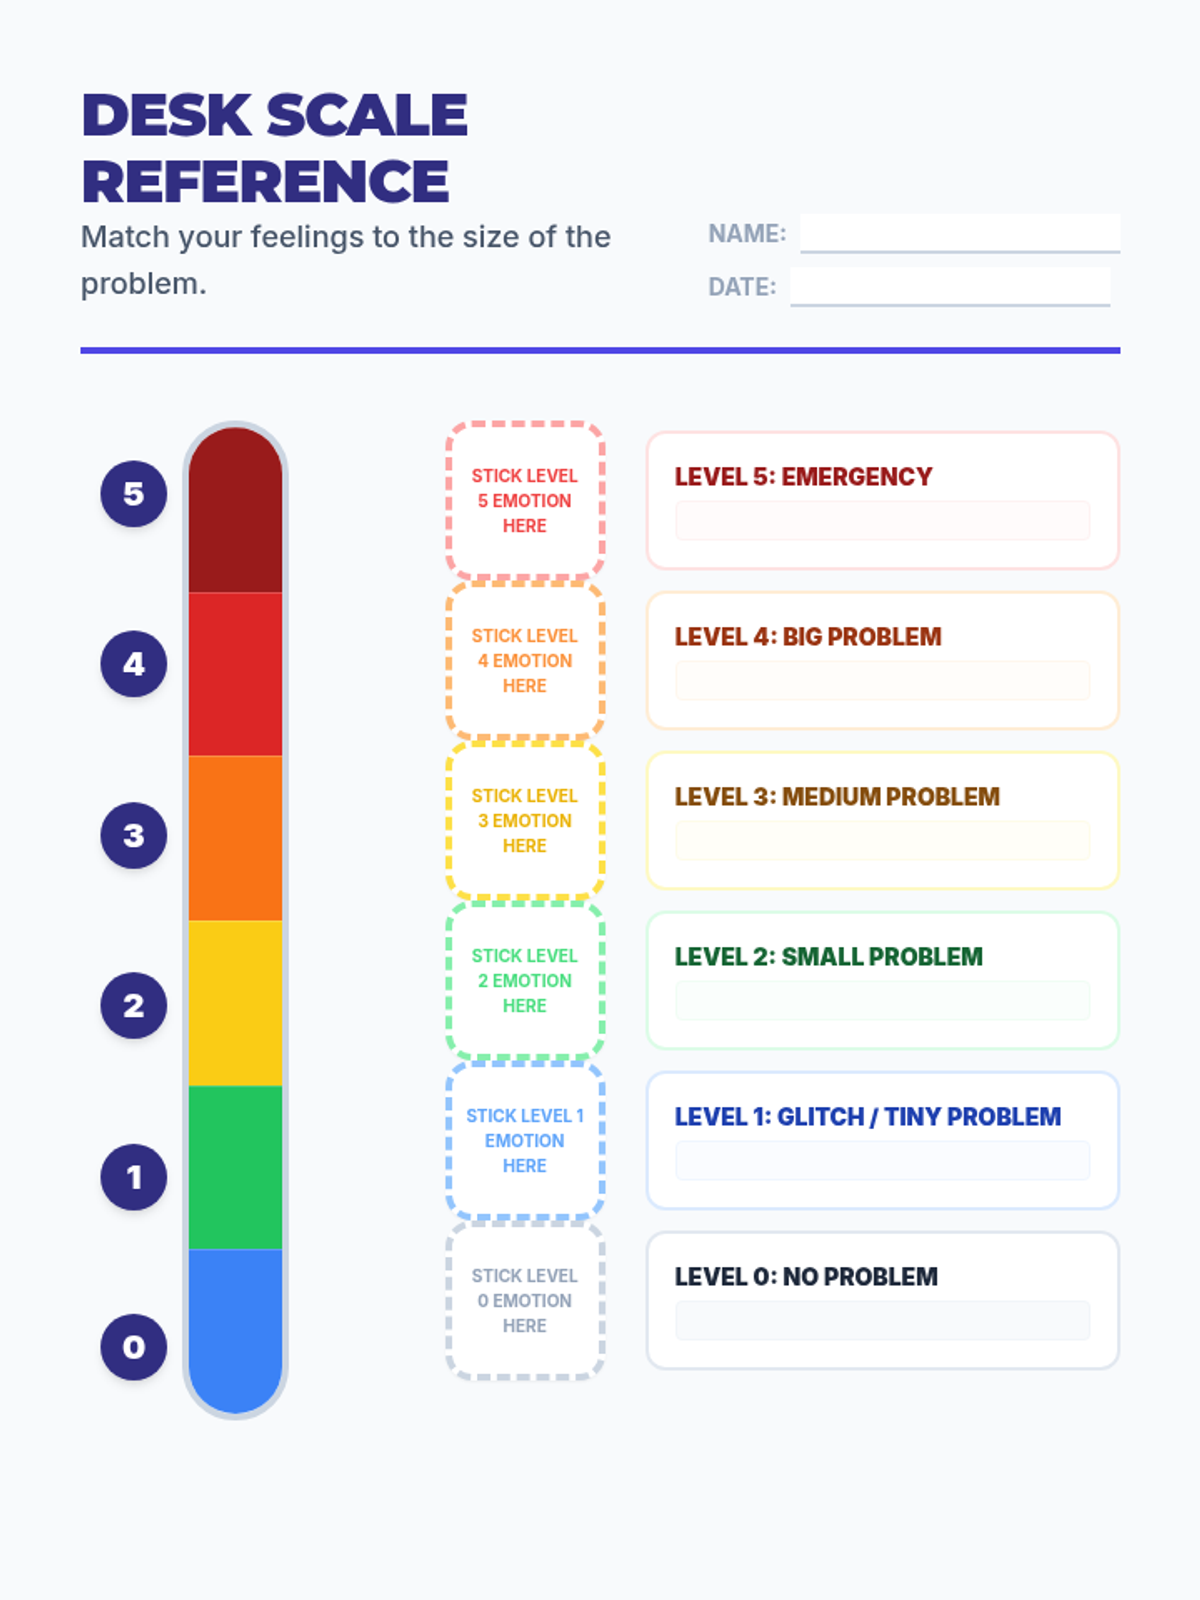The image size is (1200, 1600).
Task: Click the number 0 circle badge
Action: tap(133, 1347)
